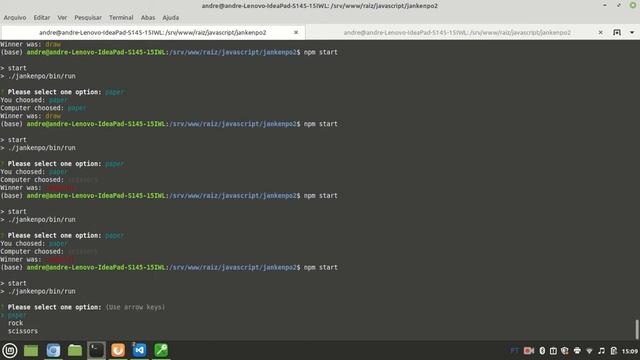Open the Wi-Fi network tray icon
Image resolution: width=640 pixels, height=360 pixels.
tap(589, 351)
